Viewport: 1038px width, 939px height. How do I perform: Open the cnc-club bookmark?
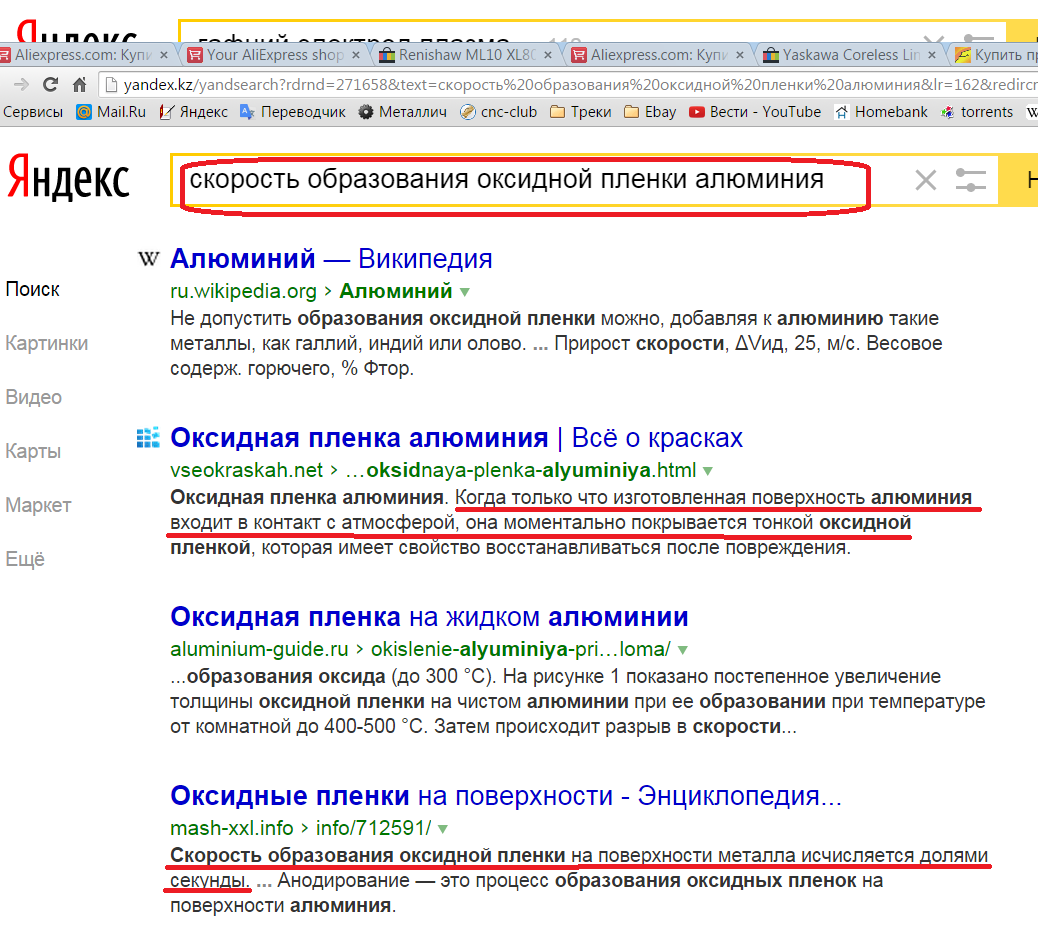(x=498, y=112)
